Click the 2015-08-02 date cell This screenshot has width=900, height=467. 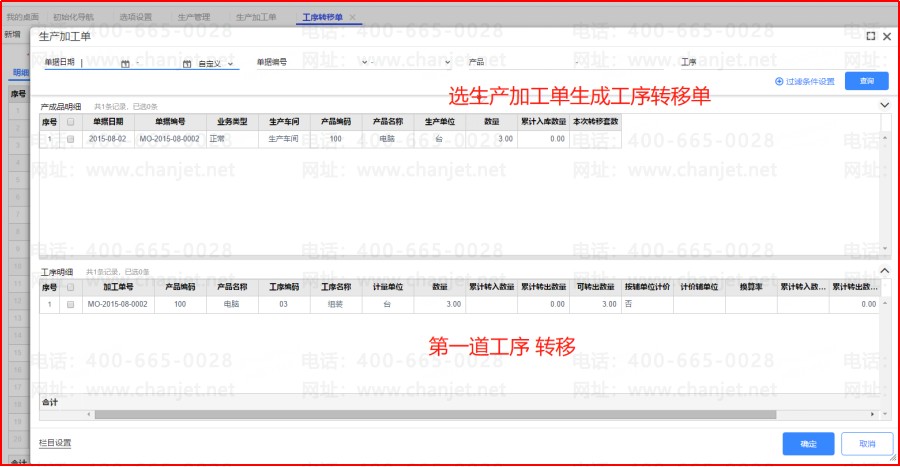(108, 139)
